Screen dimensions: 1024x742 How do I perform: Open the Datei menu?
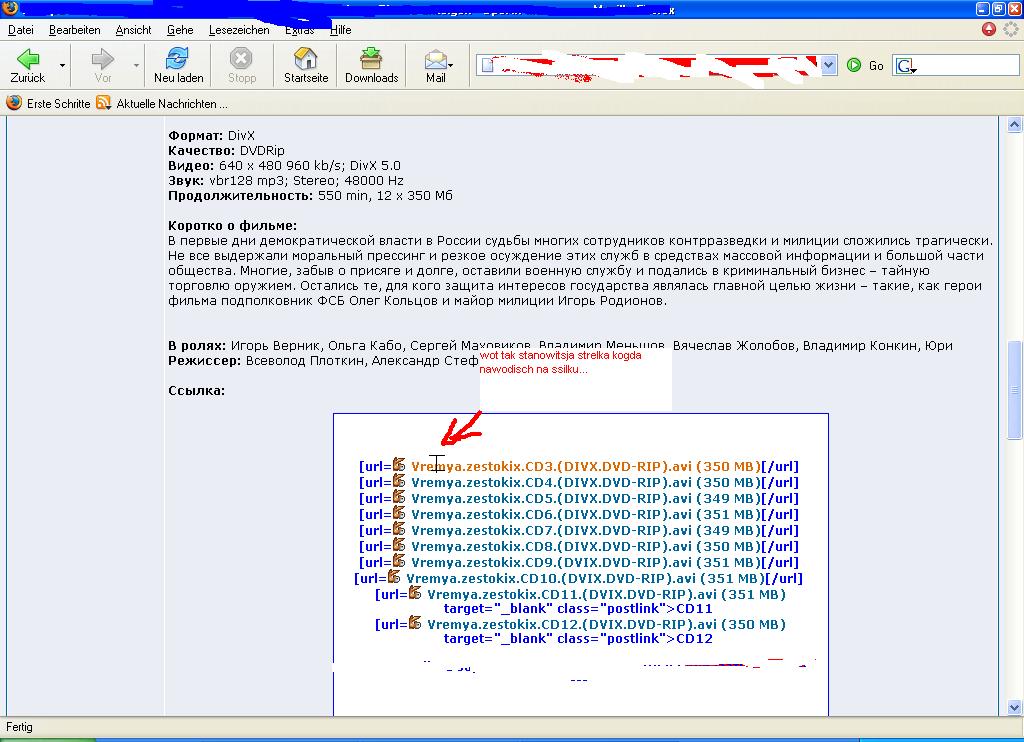click(20, 30)
